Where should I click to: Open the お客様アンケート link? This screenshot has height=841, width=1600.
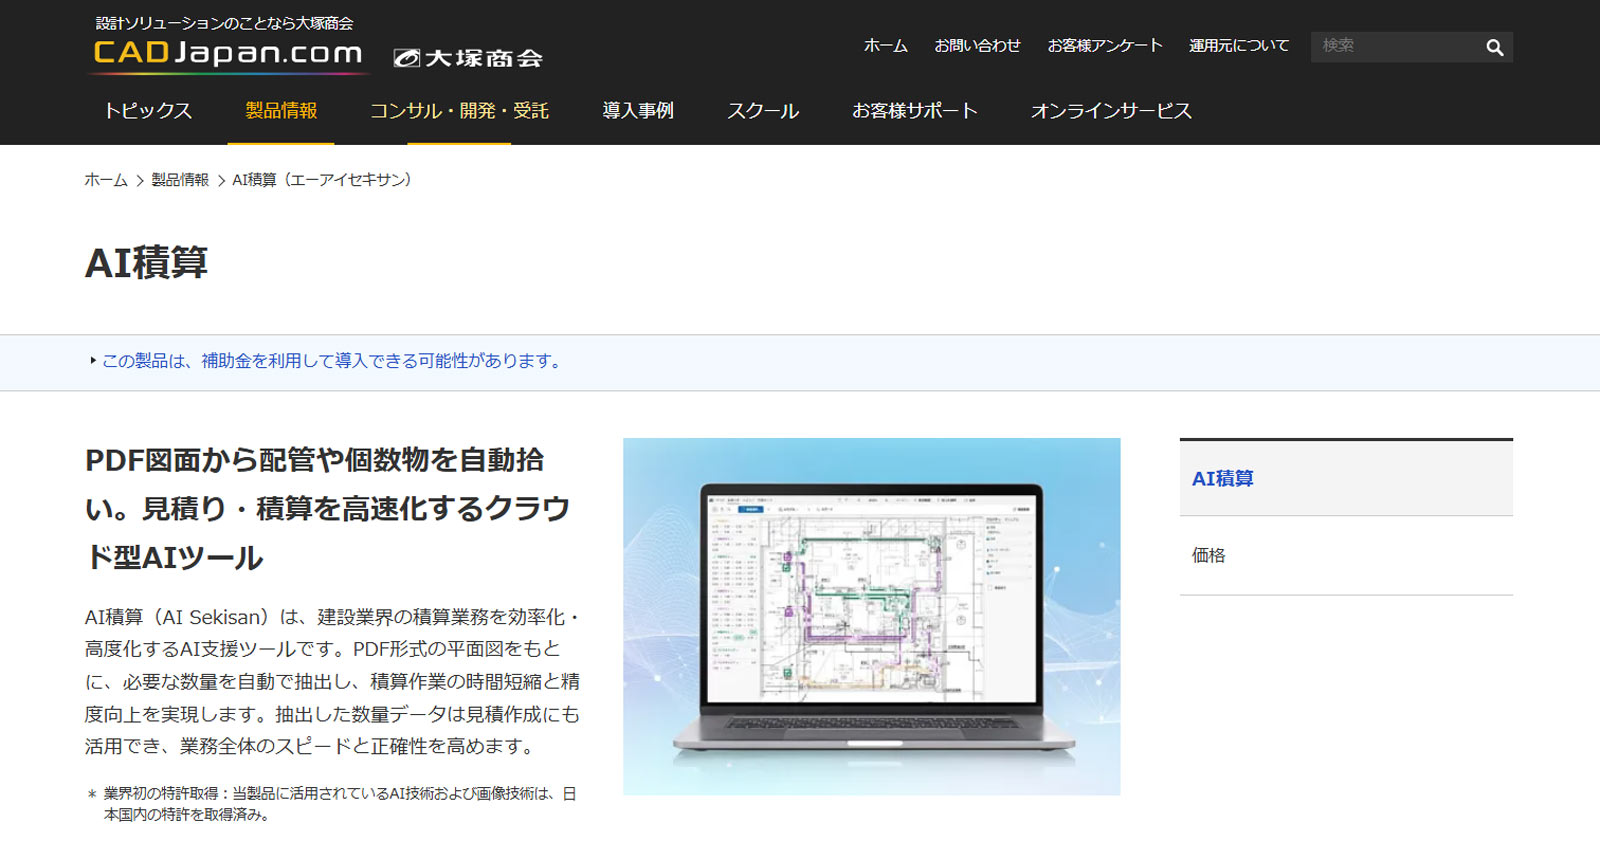pos(1105,46)
